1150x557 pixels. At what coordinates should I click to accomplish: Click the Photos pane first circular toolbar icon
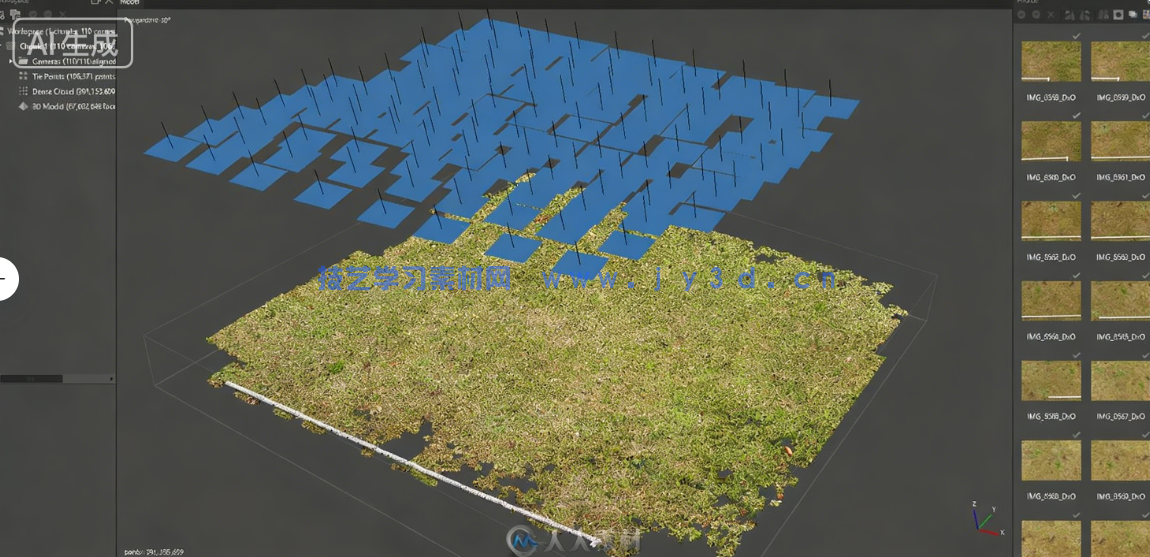pos(1021,15)
